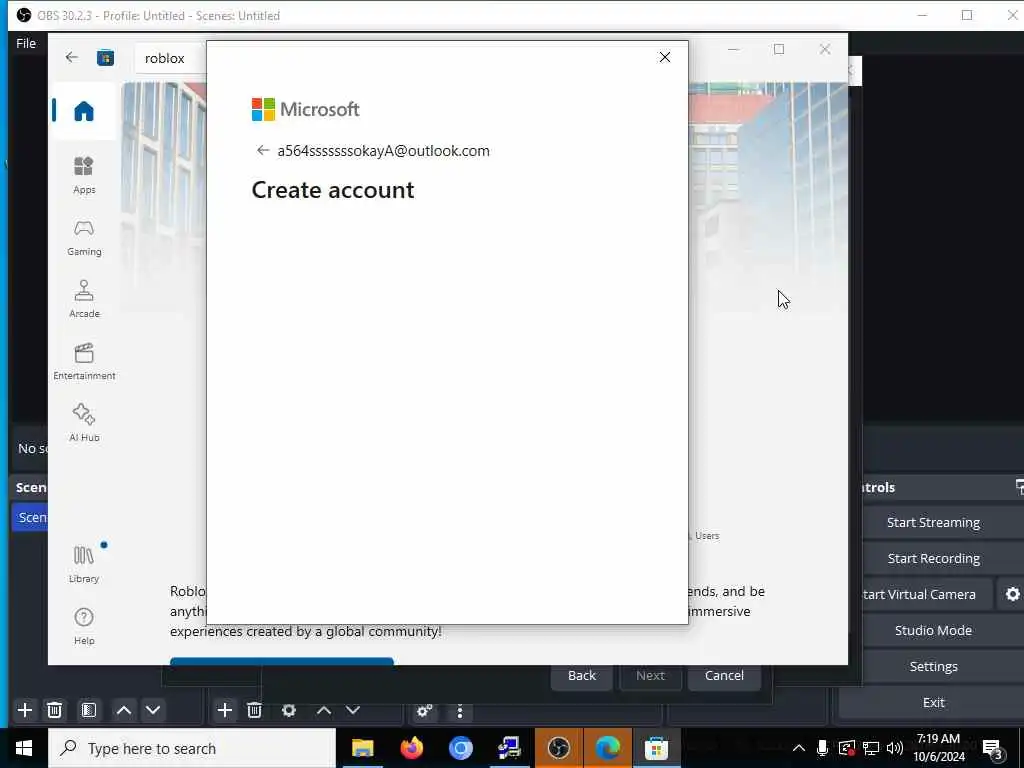
Task: Click Next button in OBS wizard
Action: (x=650, y=675)
